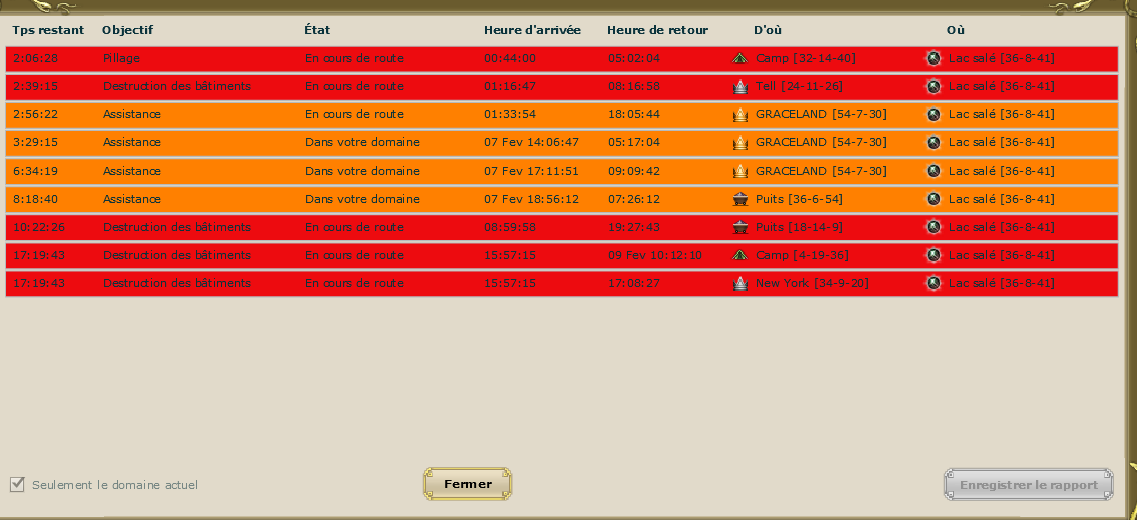The height and width of the screenshot is (520, 1137).
Task: Click the tent icon beside Camp [32-14-40]
Action: 740,58
